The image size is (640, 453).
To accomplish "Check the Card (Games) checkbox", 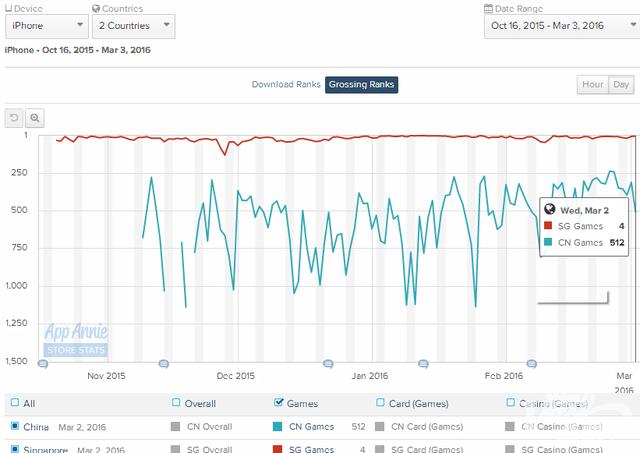I will 381,403.
